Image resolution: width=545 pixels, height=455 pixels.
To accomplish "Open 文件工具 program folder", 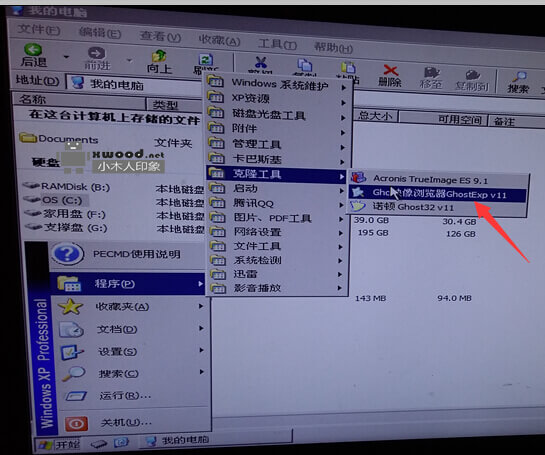I will [x=277, y=246].
